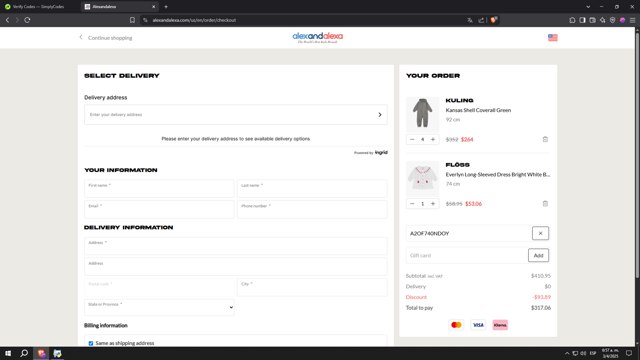The width and height of the screenshot is (640, 360).
Task: Increase Flöss dress quantity
Action: 433,204
